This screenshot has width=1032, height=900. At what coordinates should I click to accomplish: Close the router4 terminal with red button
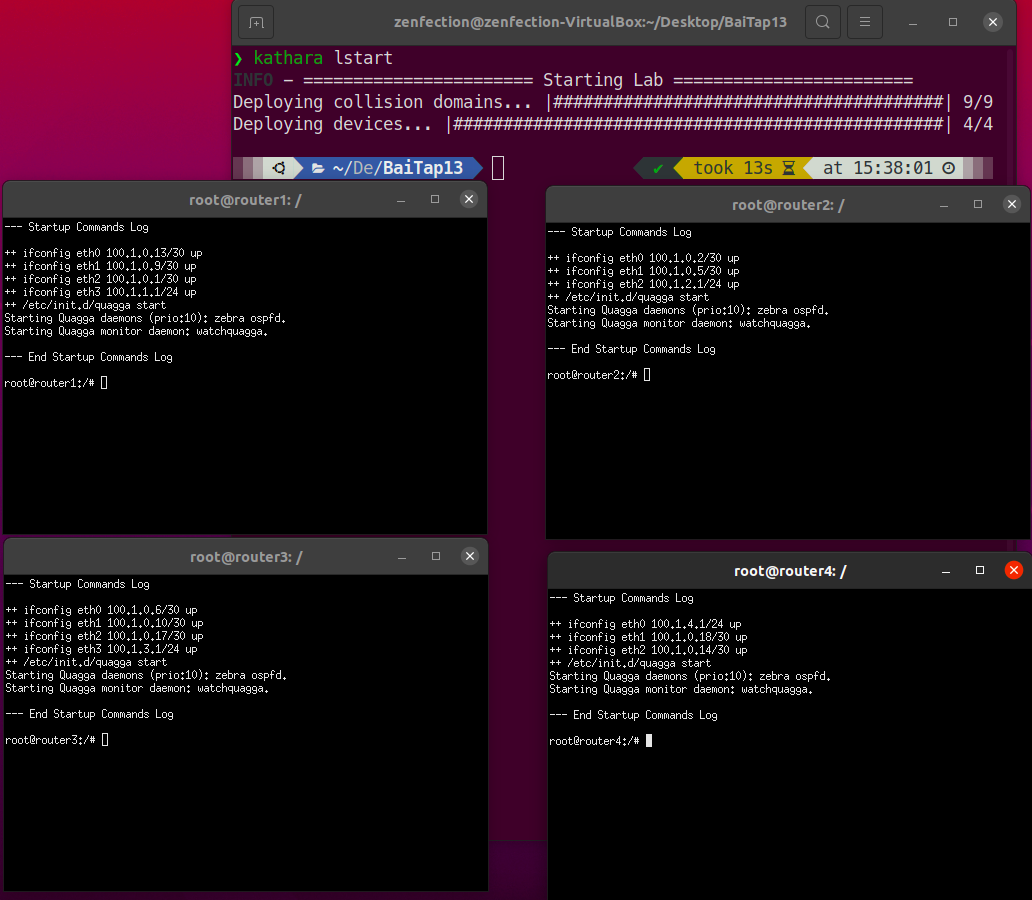[x=1014, y=571]
